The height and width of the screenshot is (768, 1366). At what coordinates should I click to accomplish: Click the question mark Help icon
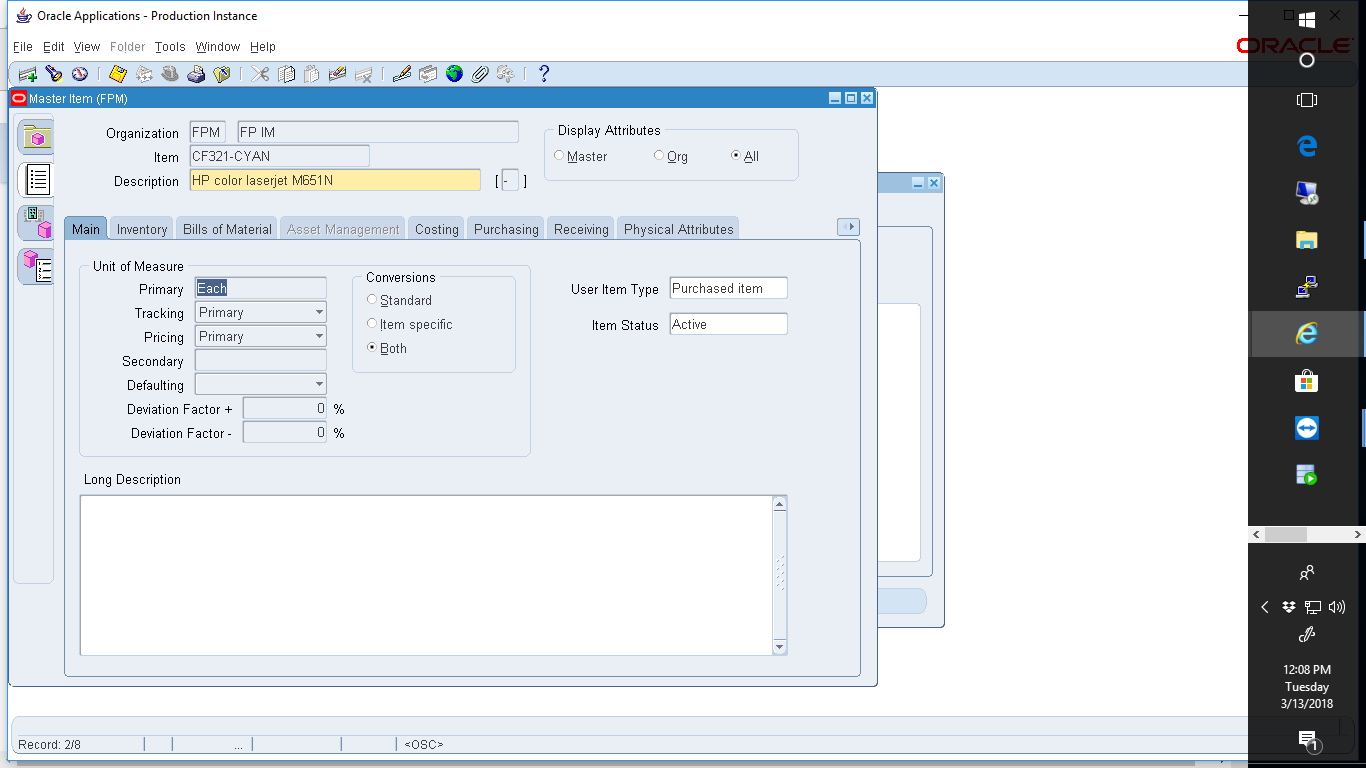542,73
